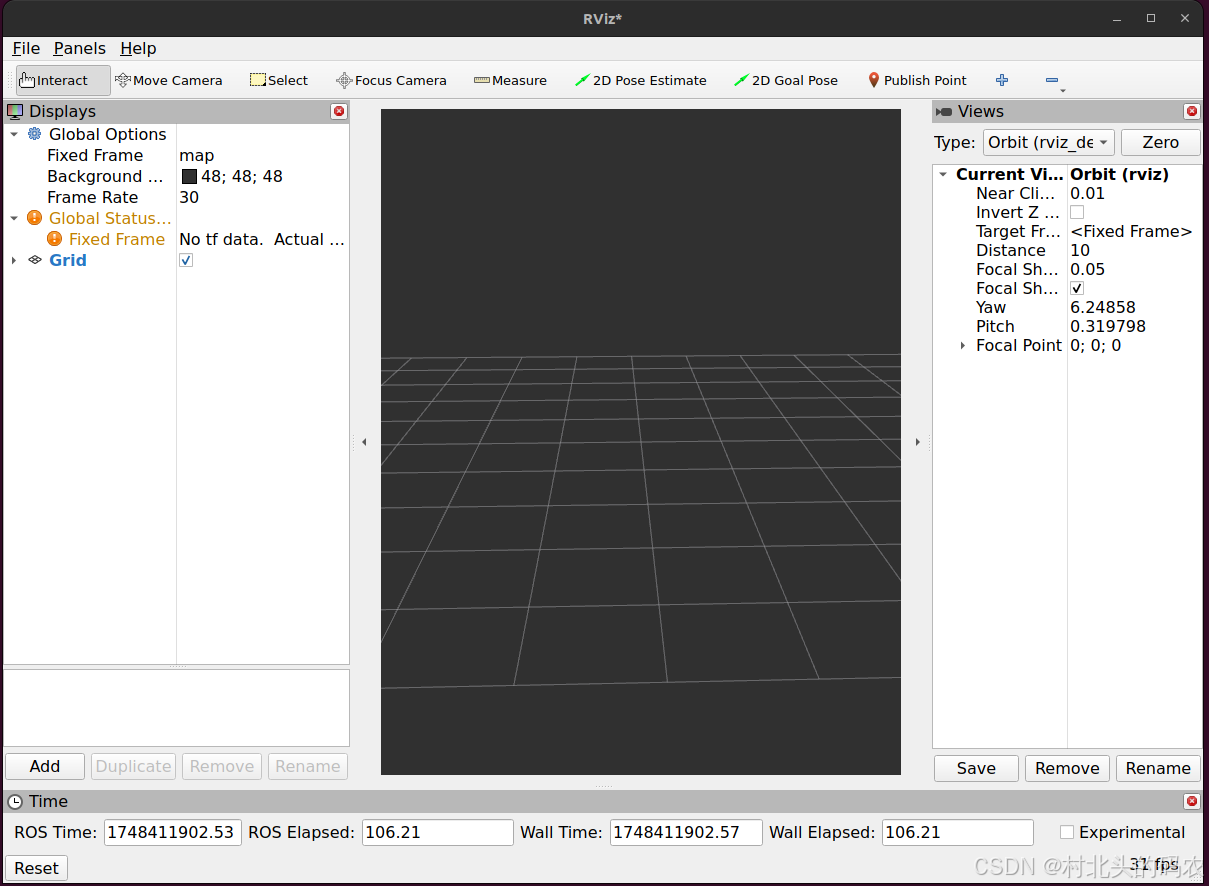Close the Displays panel

(339, 111)
